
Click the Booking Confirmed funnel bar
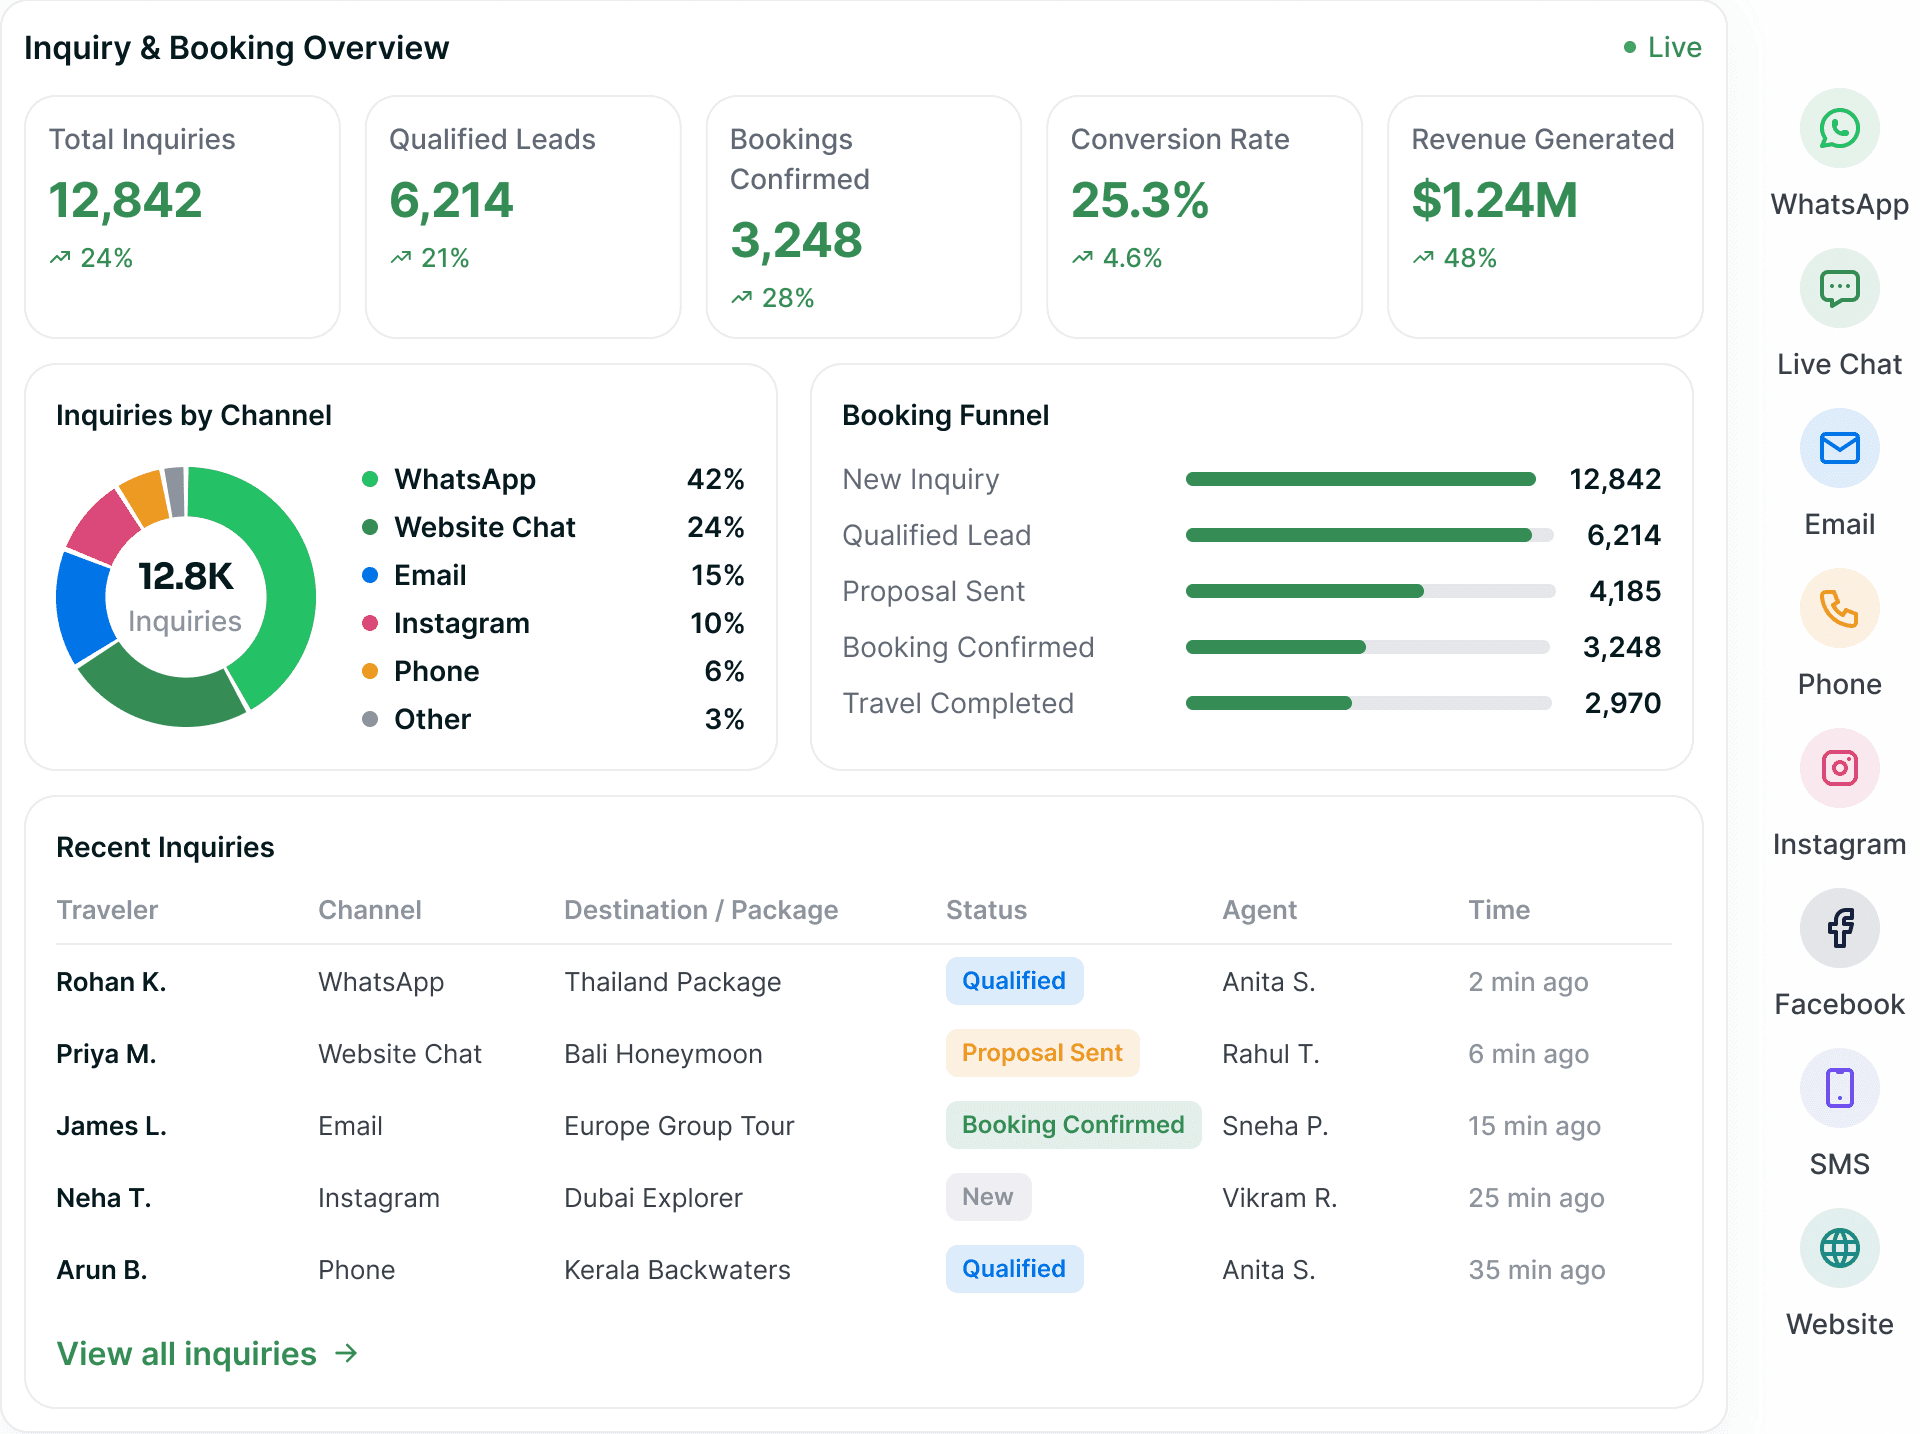point(1368,647)
